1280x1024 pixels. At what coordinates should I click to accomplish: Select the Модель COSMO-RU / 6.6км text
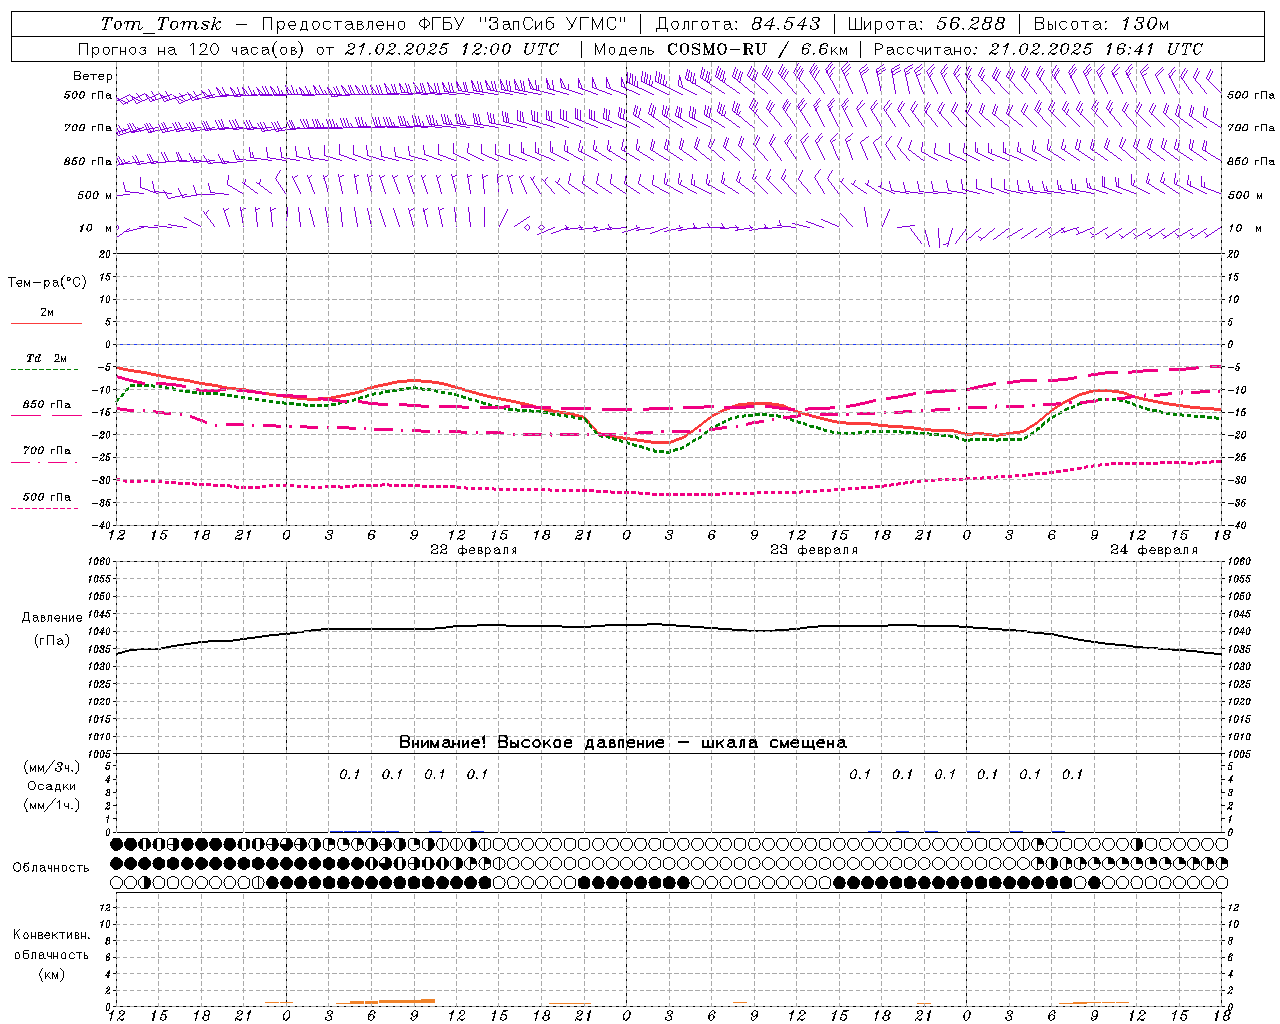pos(721,49)
